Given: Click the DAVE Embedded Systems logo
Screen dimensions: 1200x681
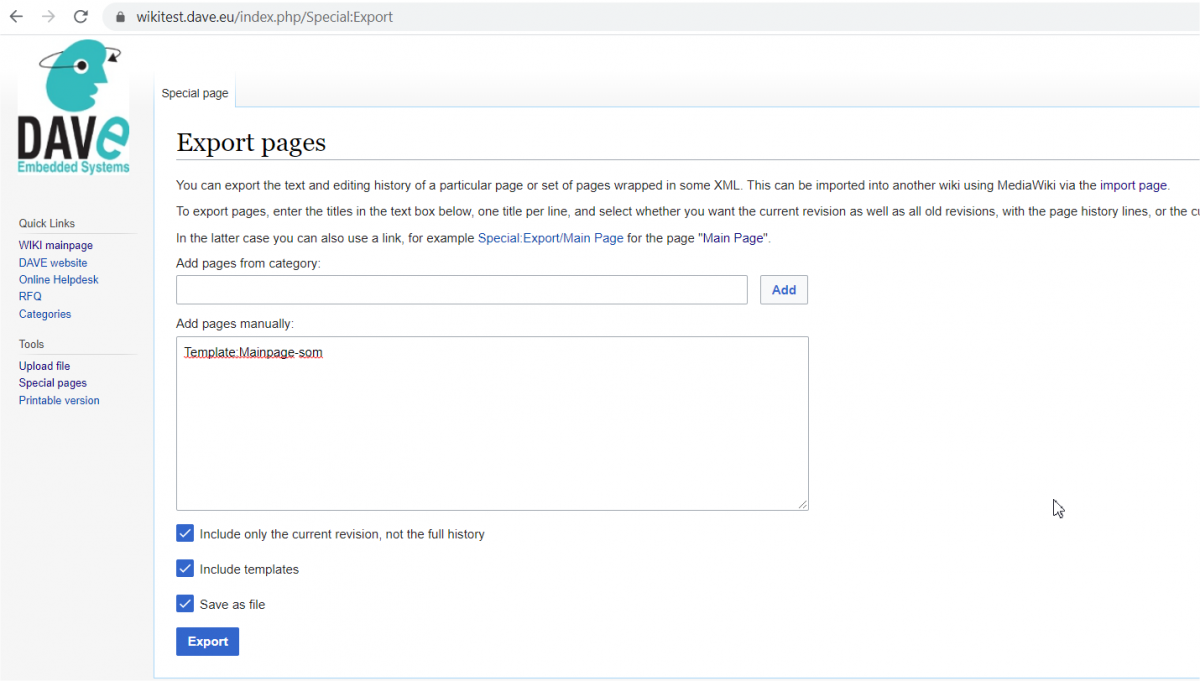Looking at the screenshot, I should [73, 107].
